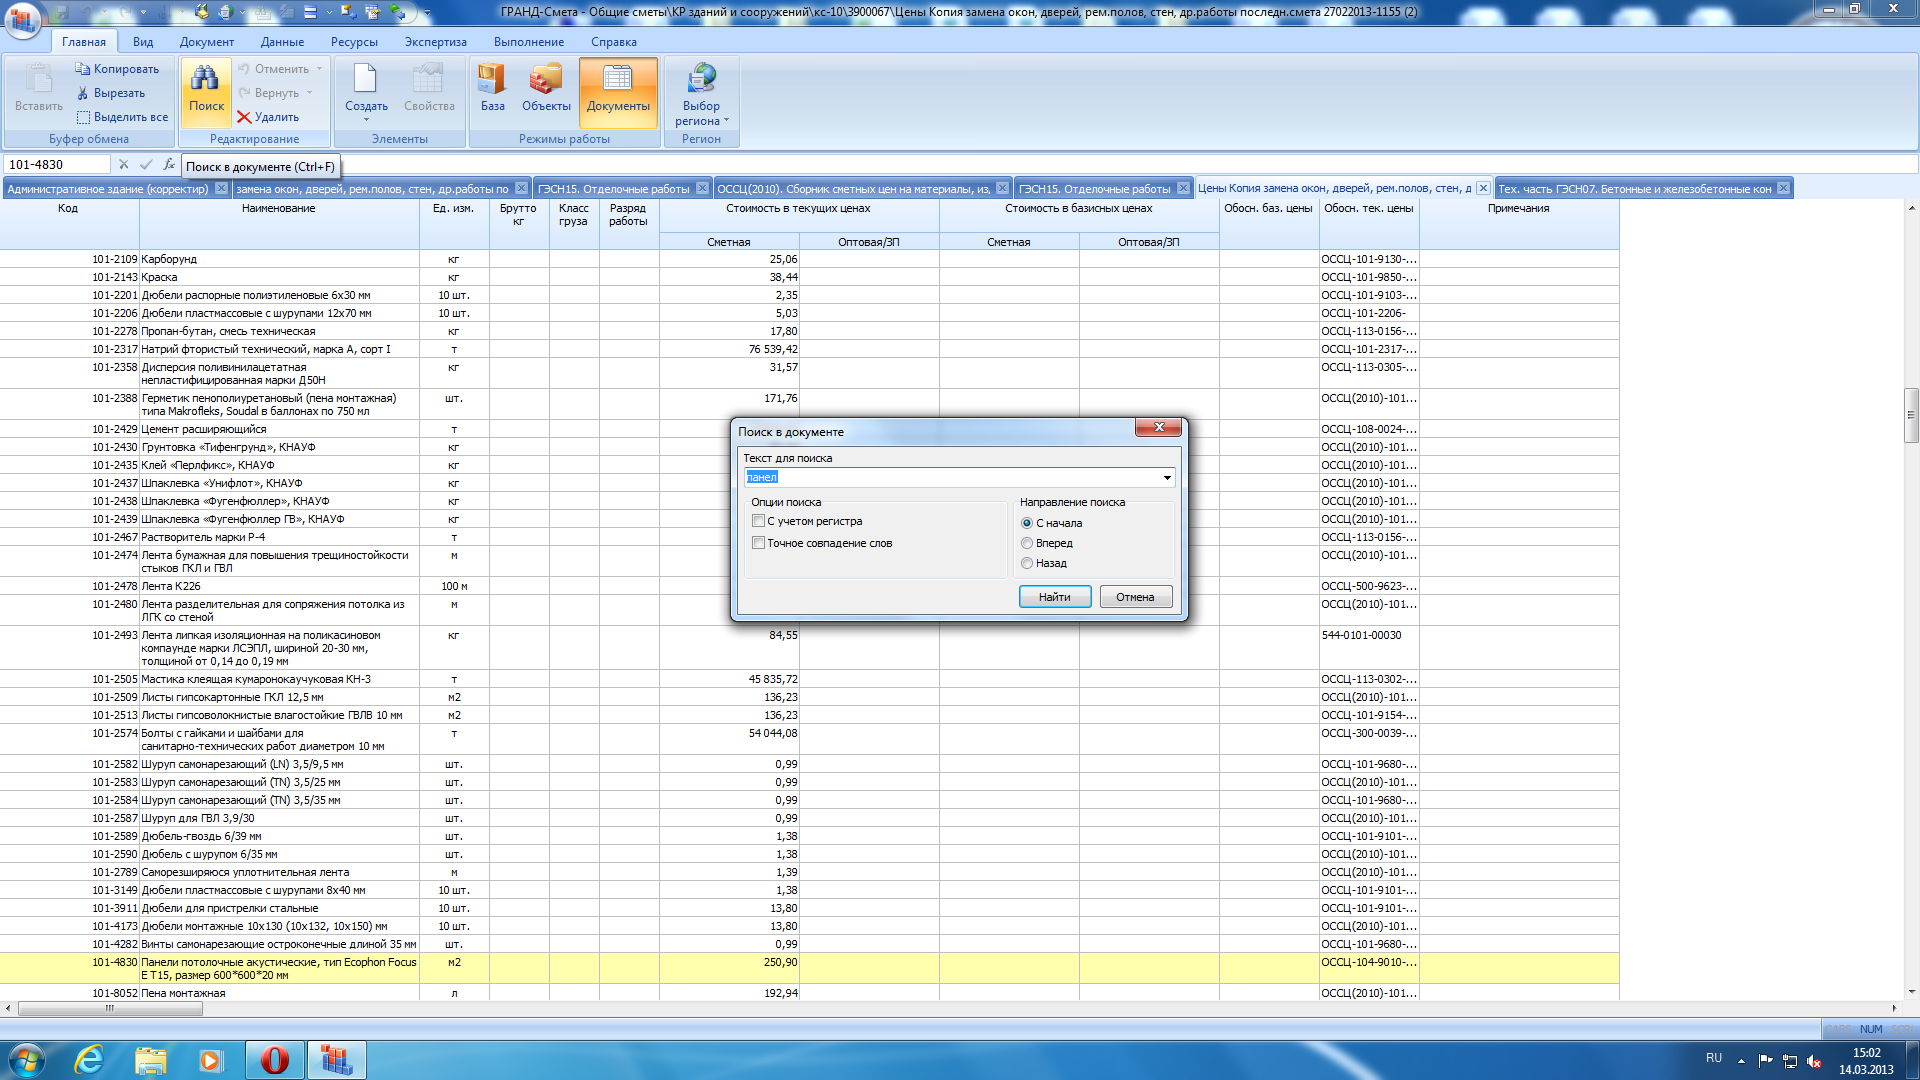This screenshot has height=1080, width=1920.
Task: Check the Точное совпадение слов option
Action: coord(759,543)
